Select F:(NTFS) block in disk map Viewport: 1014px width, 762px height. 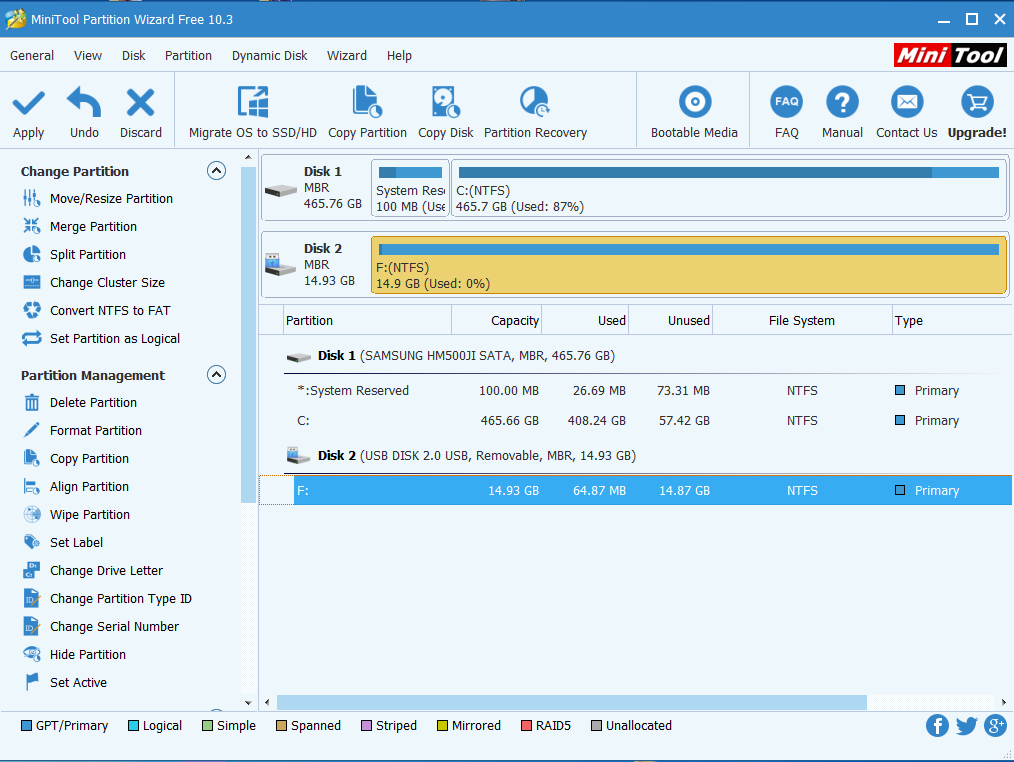(x=689, y=265)
